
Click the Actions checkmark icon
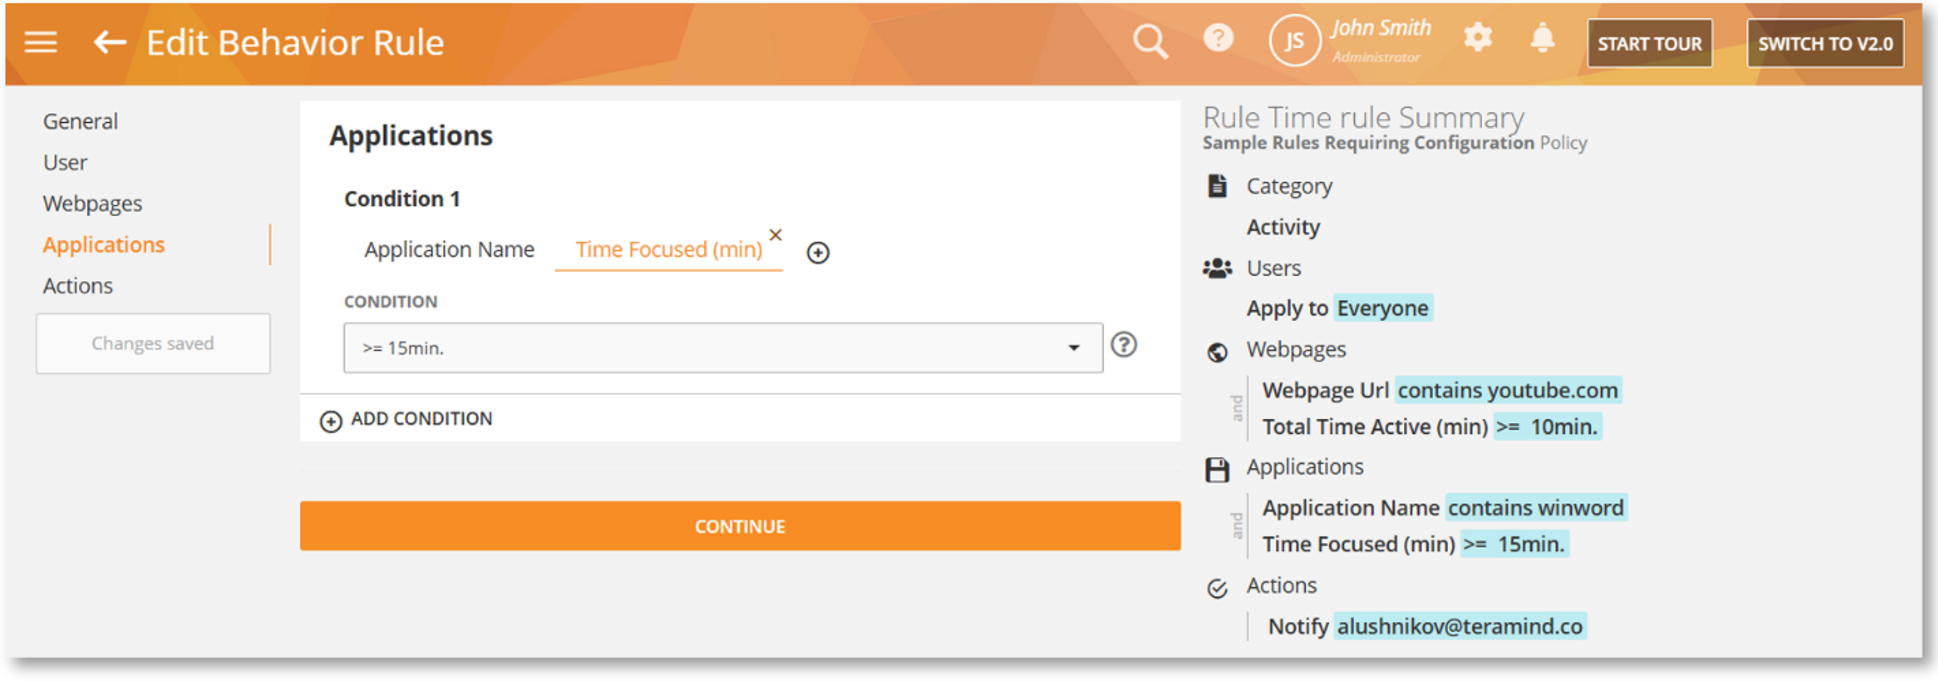click(x=1217, y=589)
